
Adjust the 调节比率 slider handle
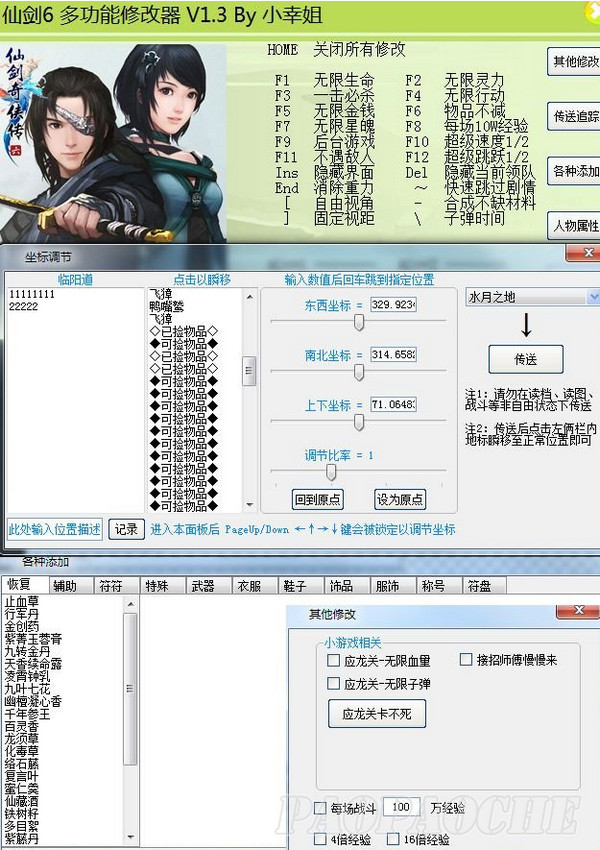(x=331, y=473)
